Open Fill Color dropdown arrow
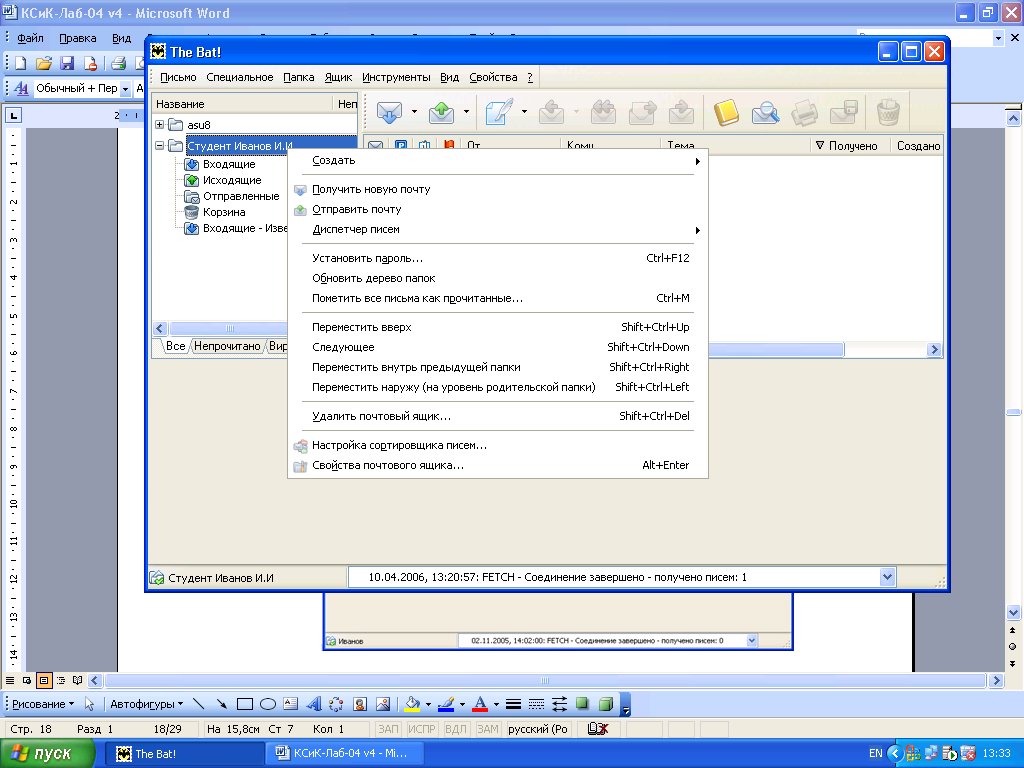The width and height of the screenshot is (1024, 768). tap(428, 704)
